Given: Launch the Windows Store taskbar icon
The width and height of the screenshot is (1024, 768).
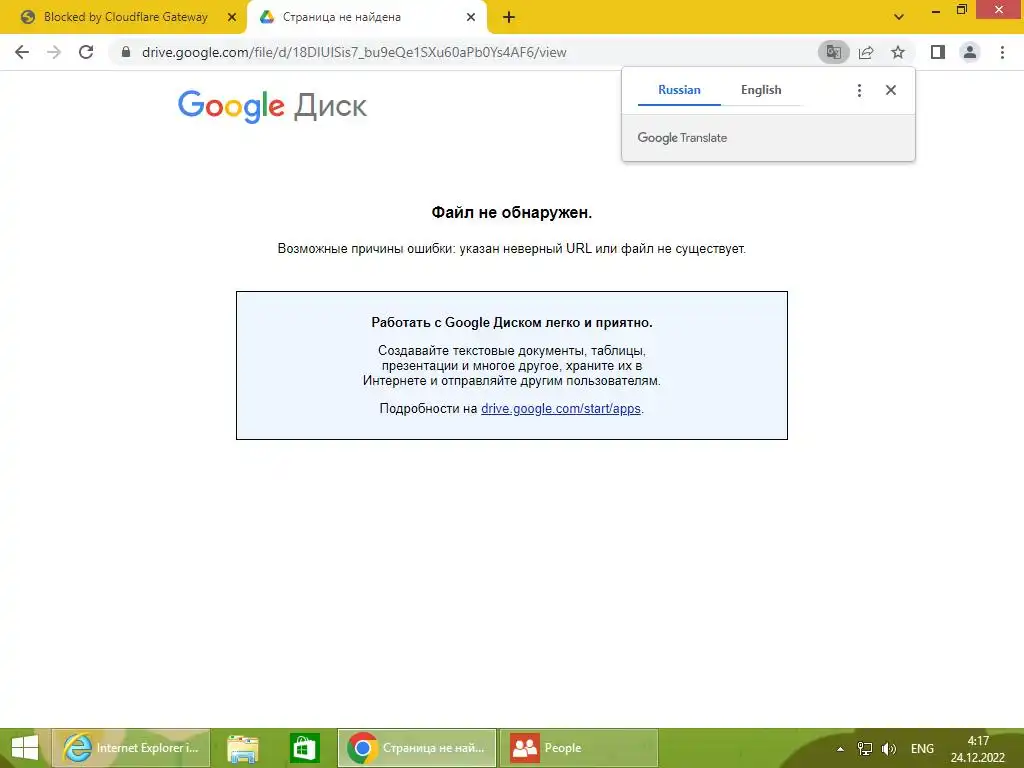Looking at the screenshot, I should coord(305,748).
